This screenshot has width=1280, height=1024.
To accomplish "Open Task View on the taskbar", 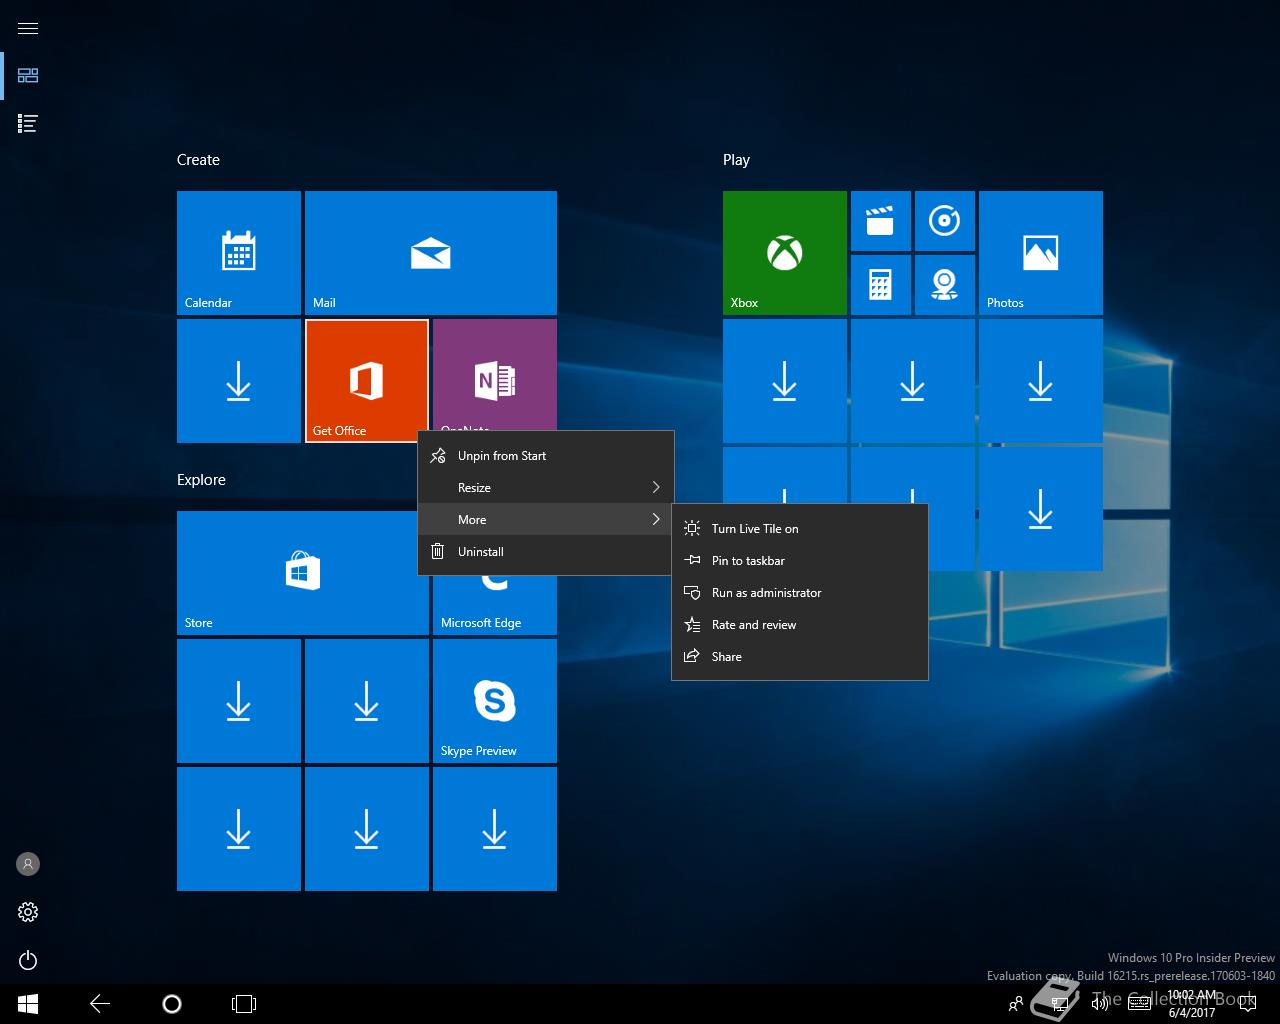I will [x=244, y=1004].
